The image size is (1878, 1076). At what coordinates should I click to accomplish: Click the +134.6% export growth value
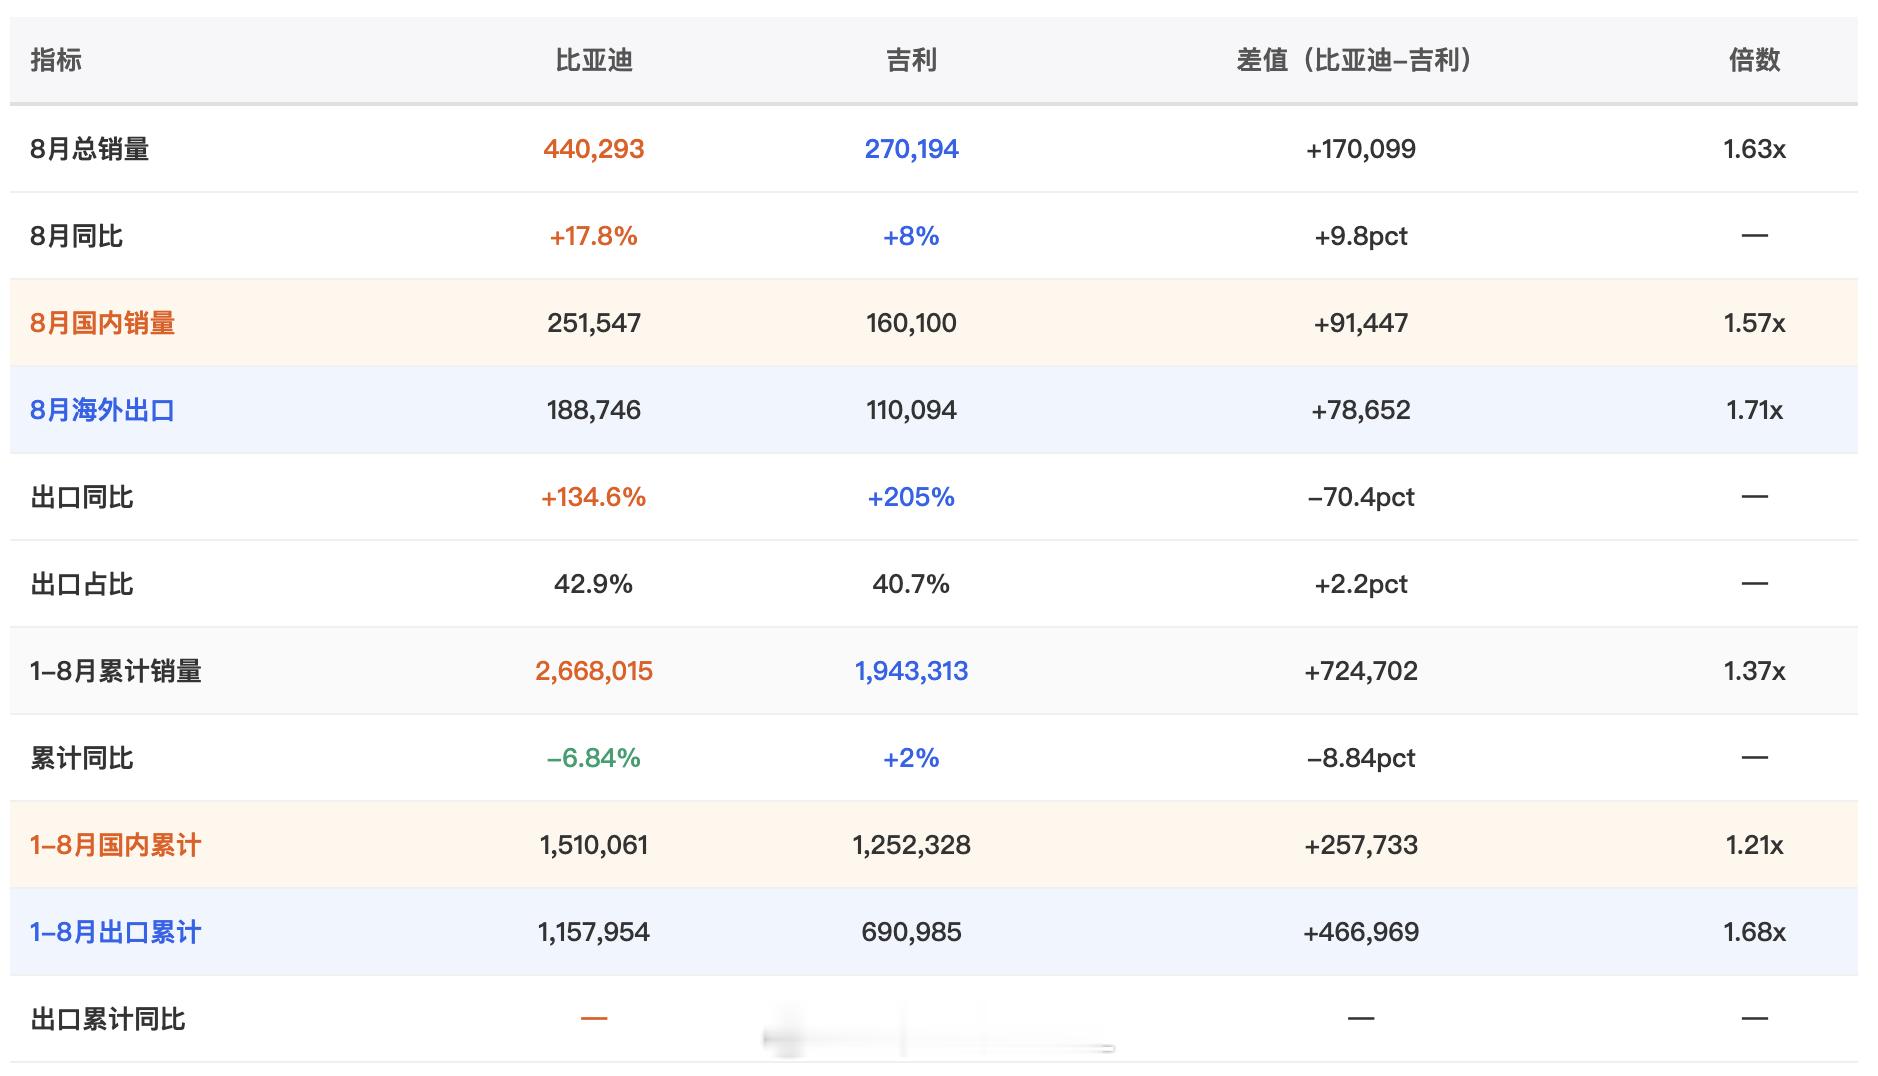point(594,497)
